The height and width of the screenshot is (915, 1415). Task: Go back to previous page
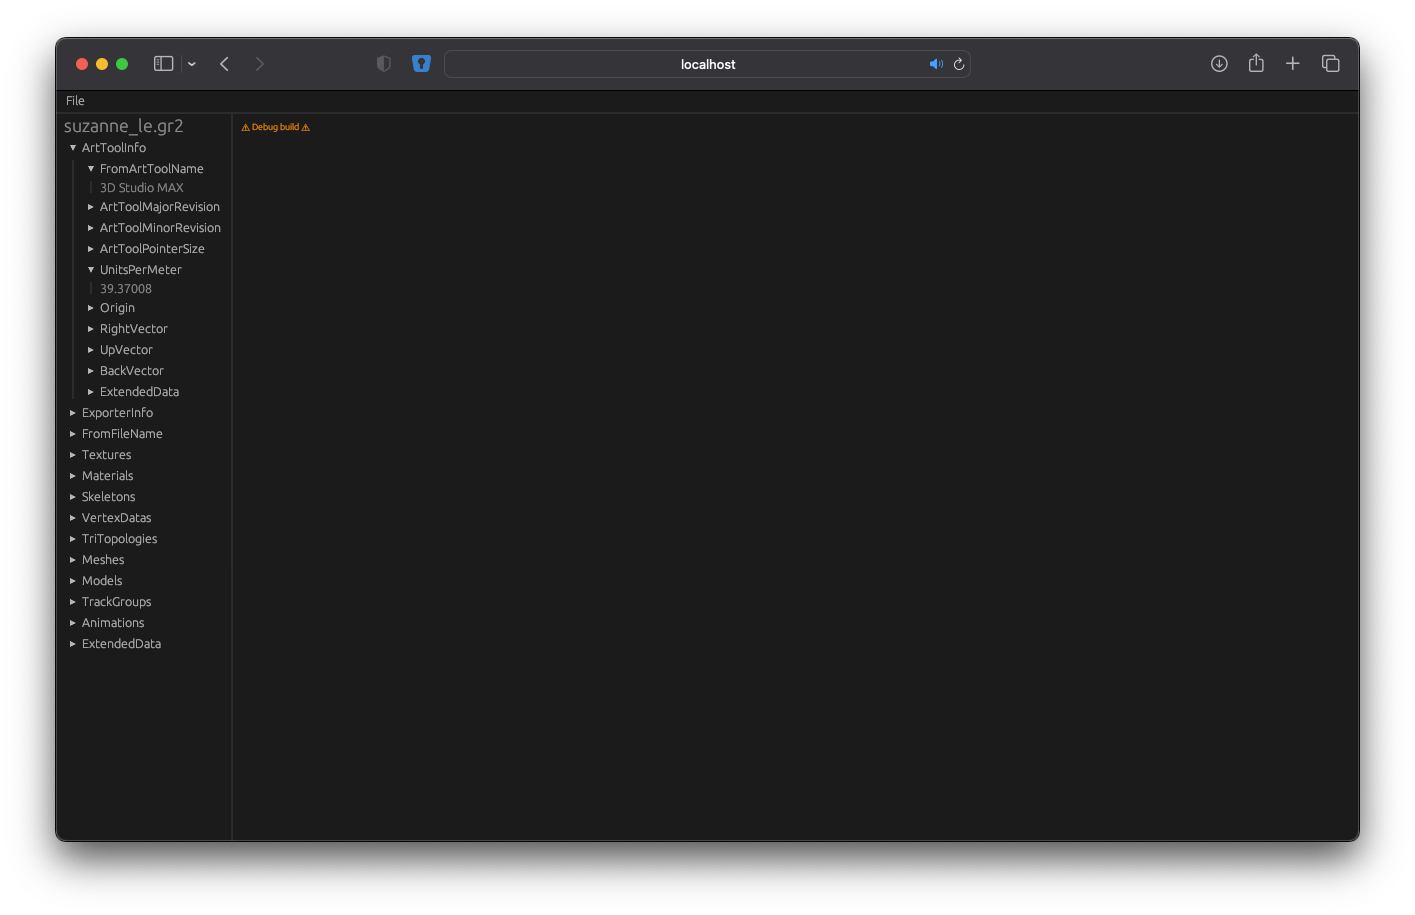coord(225,64)
